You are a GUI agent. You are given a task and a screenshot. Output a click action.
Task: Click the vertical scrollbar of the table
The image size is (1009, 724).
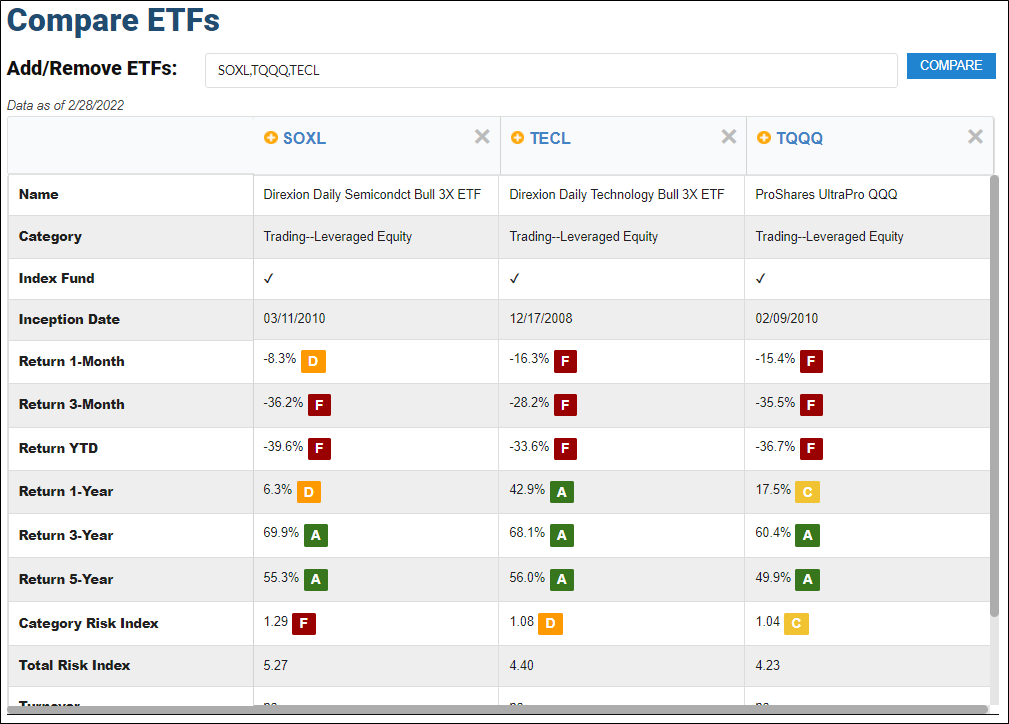(x=994, y=396)
